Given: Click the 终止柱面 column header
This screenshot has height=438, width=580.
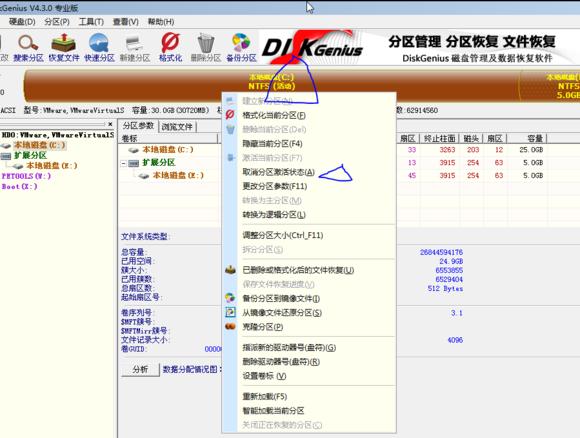Looking at the screenshot, I should 439,139.
